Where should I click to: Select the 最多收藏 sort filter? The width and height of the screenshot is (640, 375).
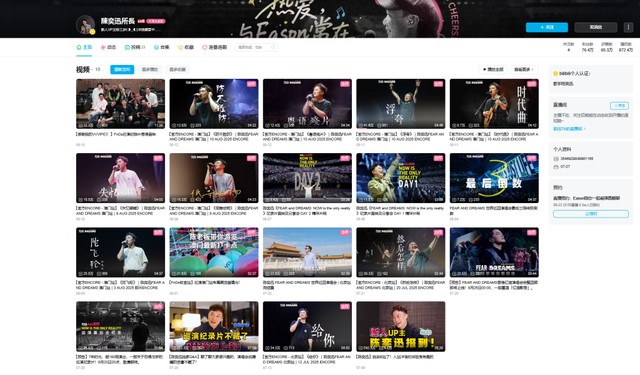178,69
